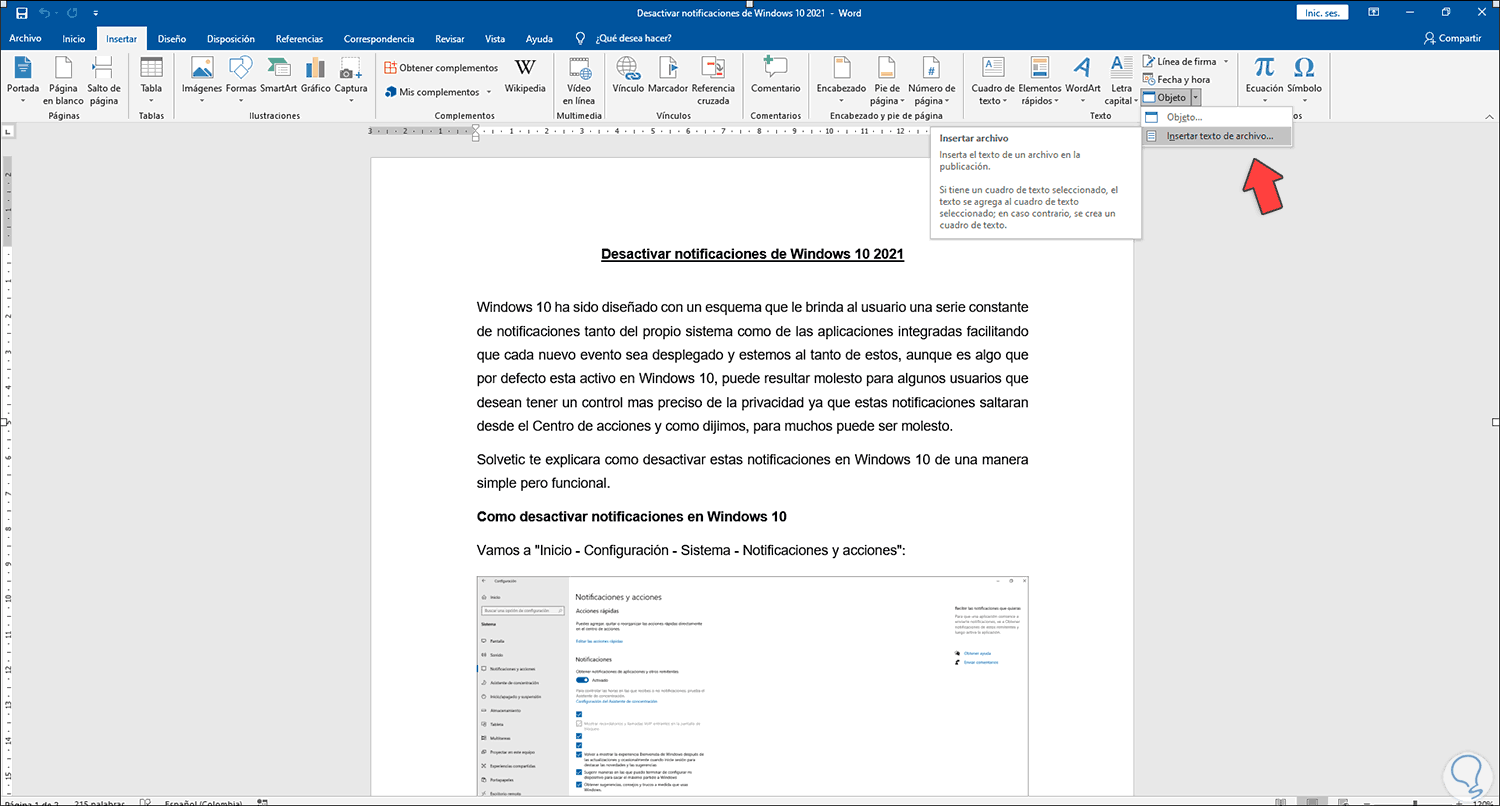Click the Compartir share button
This screenshot has width=1500, height=806.
click(1452, 39)
